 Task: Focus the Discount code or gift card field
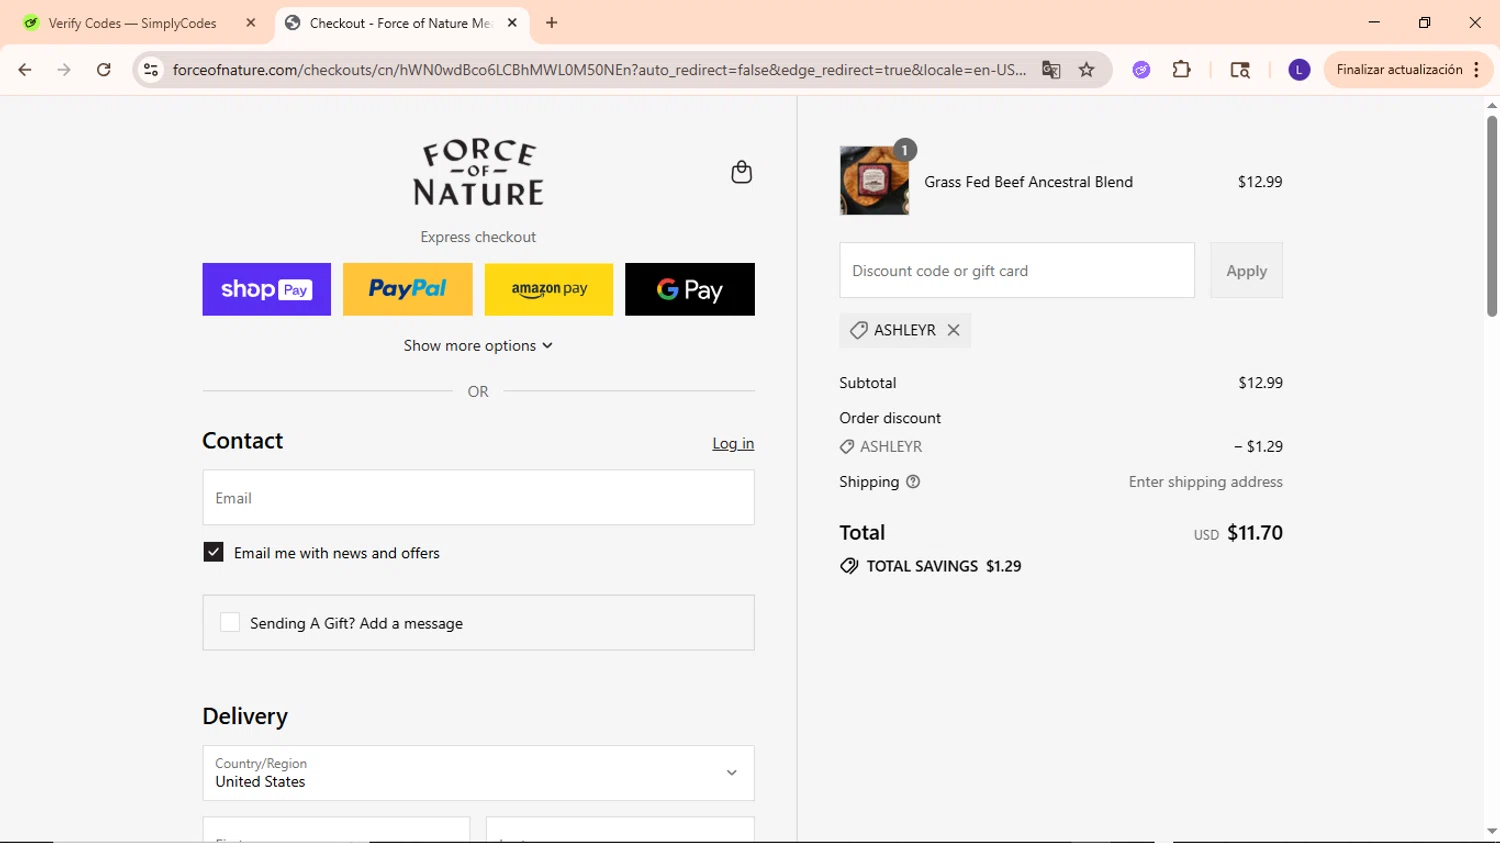[1017, 270]
